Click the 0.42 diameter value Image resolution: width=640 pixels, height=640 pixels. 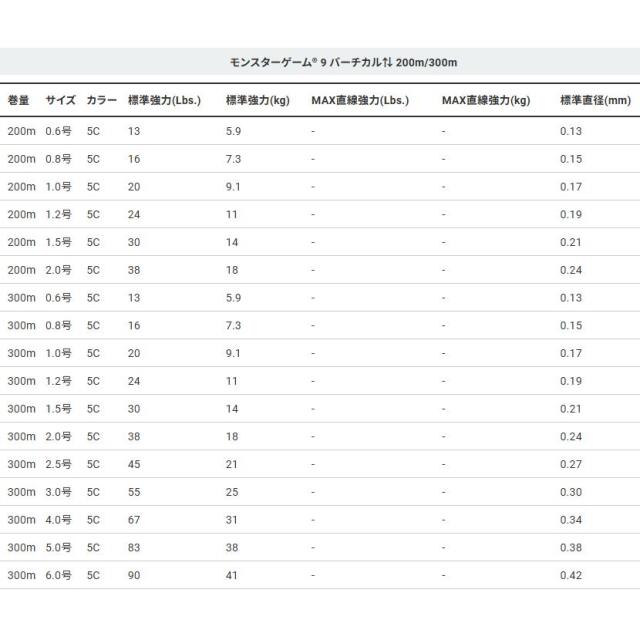pos(571,575)
